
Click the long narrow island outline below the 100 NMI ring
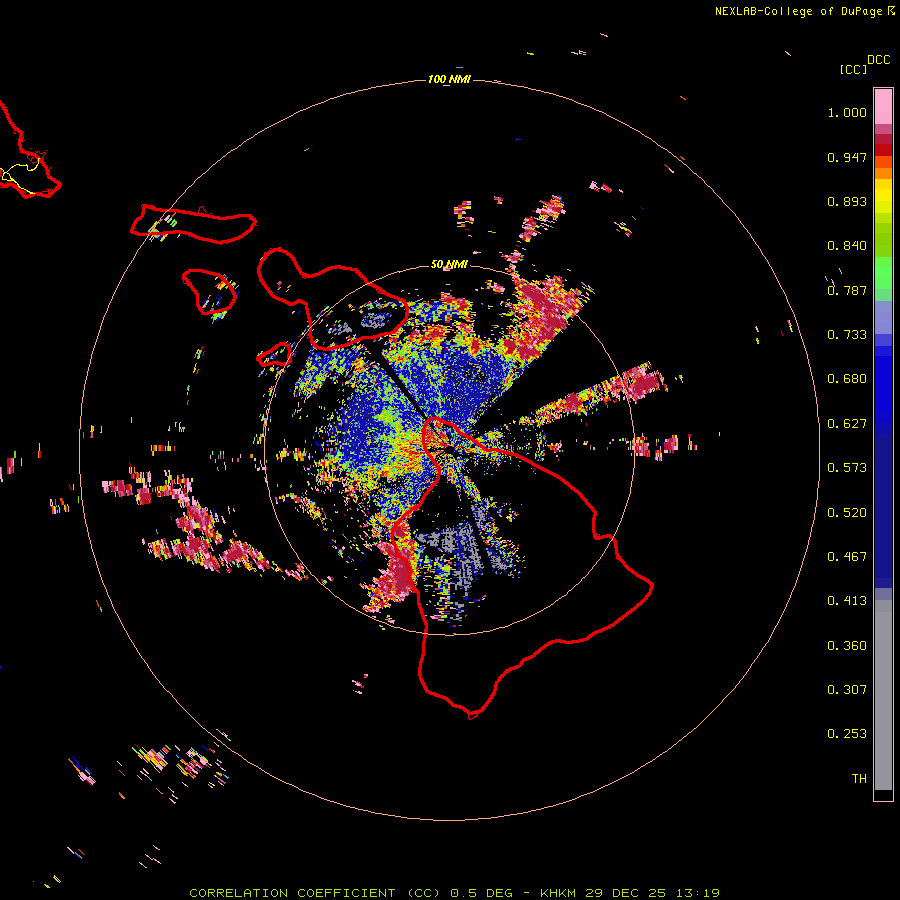coord(193,224)
